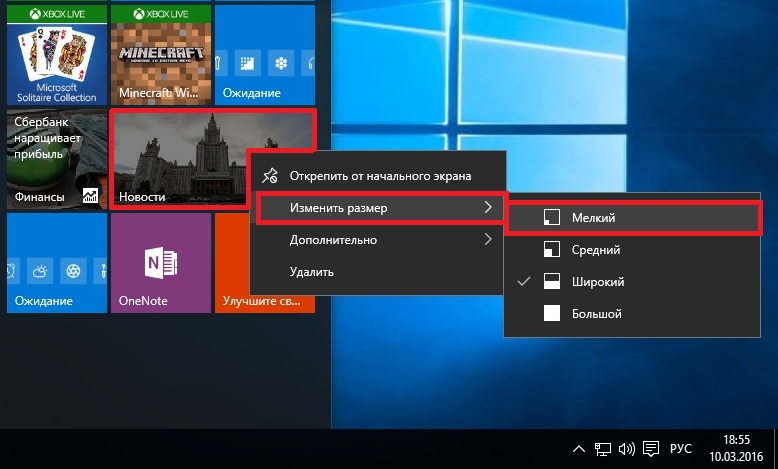Click the large-size icon beside Большой

tap(552, 314)
